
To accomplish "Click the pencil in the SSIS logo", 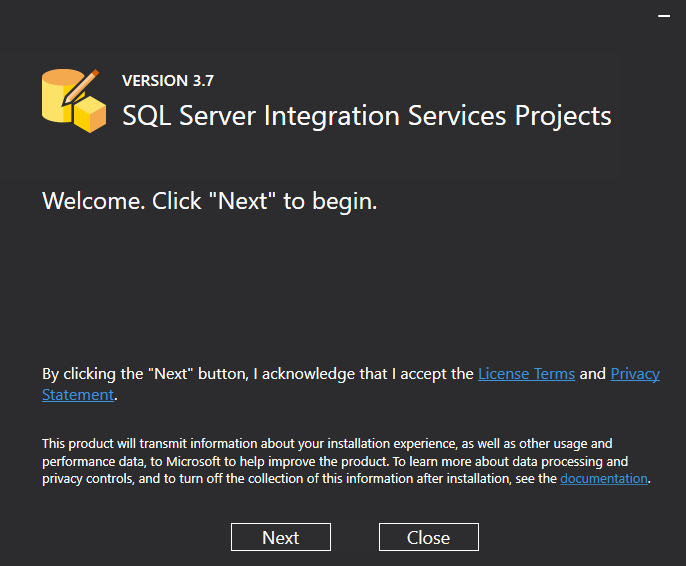I will (x=82, y=85).
